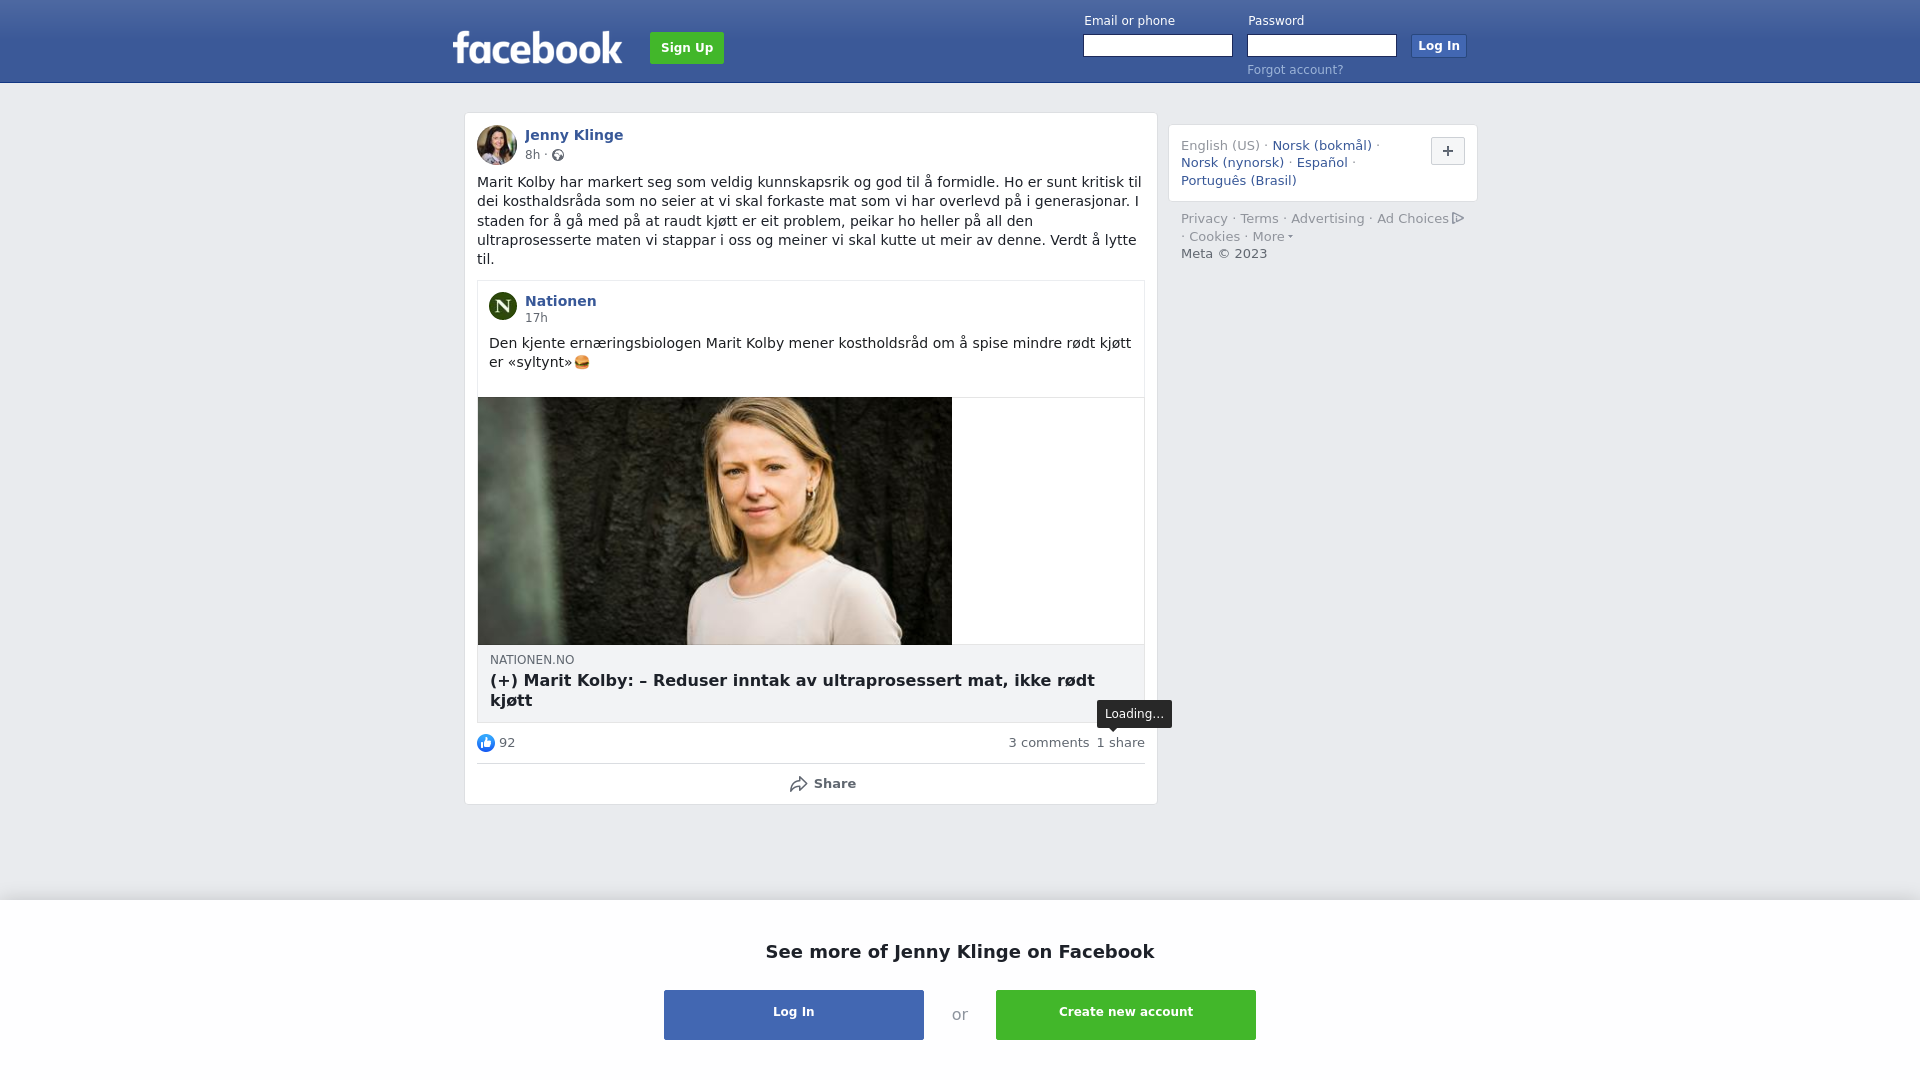Click the Email or phone field
The width and height of the screenshot is (1920, 1080).
pos(1158,46)
